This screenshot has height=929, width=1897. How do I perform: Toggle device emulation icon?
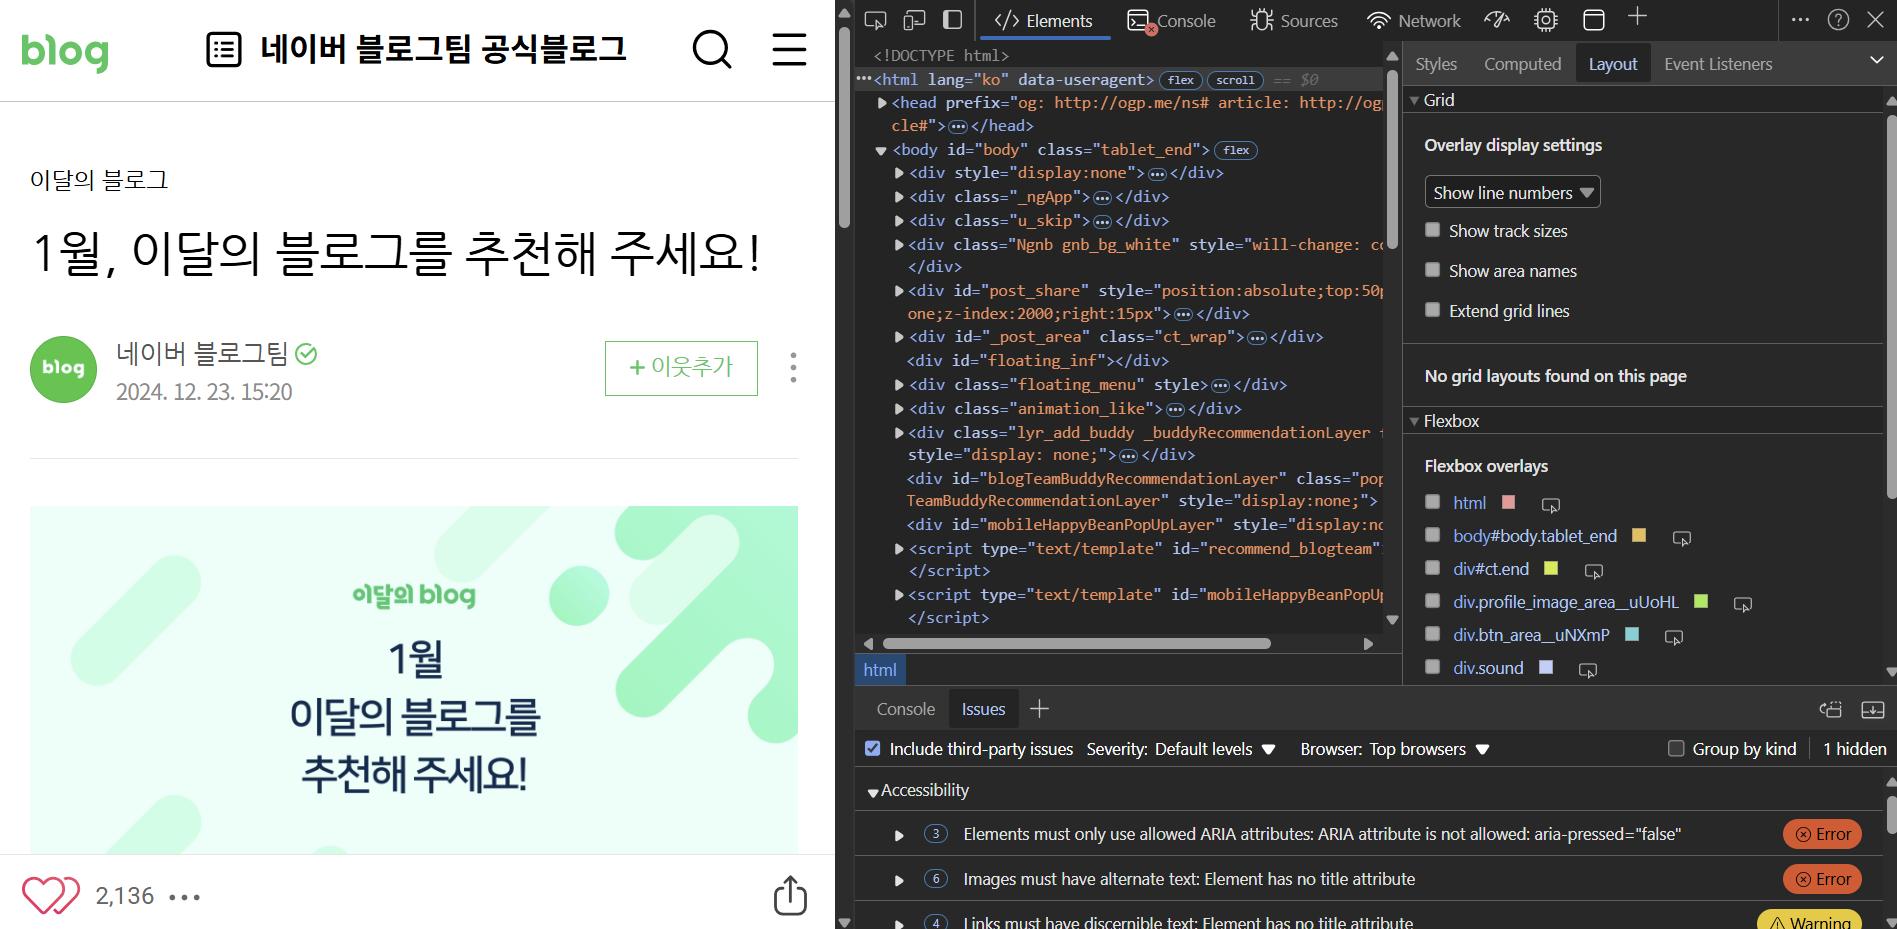(914, 20)
